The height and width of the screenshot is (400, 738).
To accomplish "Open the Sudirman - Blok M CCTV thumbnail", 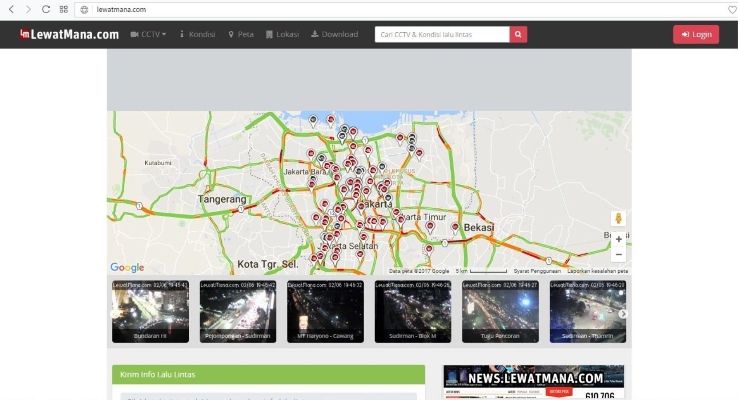I will point(413,312).
